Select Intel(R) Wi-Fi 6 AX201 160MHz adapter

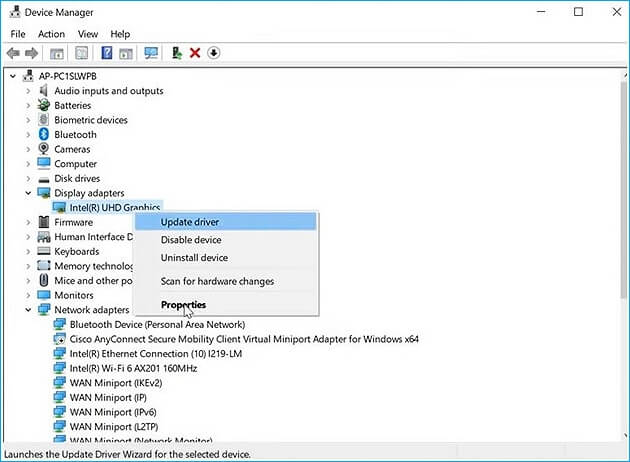pyautogui.click(x=133, y=369)
